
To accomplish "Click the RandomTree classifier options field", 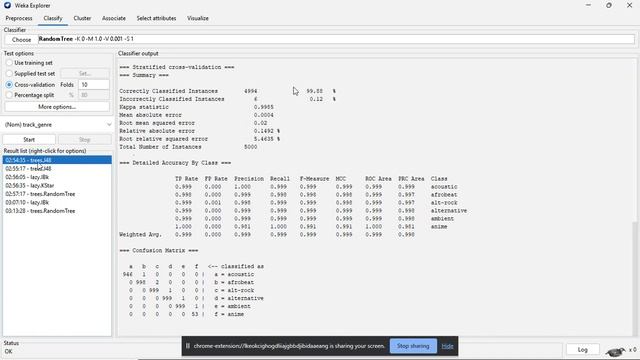I will (x=336, y=39).
